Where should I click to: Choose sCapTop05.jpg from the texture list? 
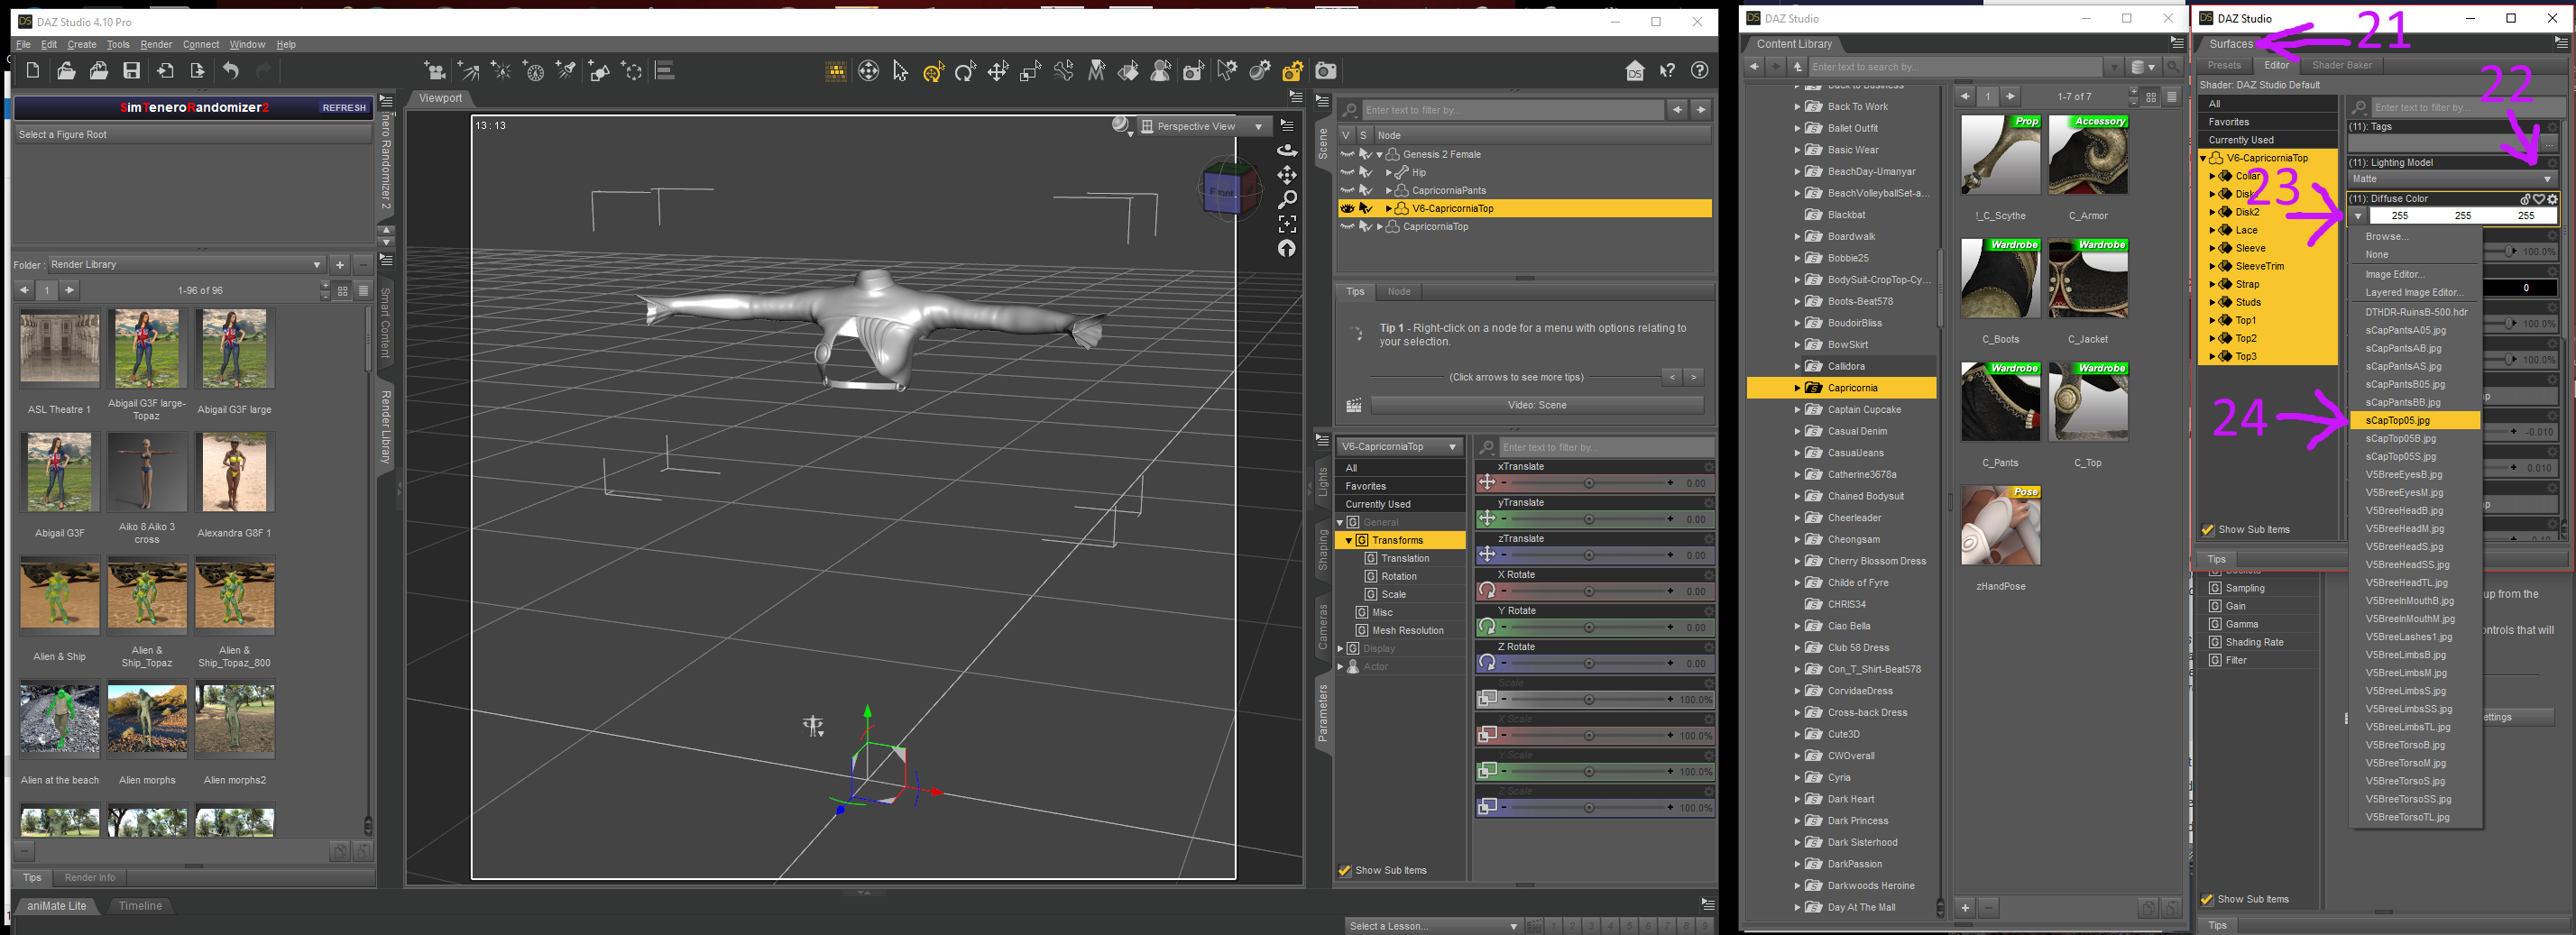2398,421
